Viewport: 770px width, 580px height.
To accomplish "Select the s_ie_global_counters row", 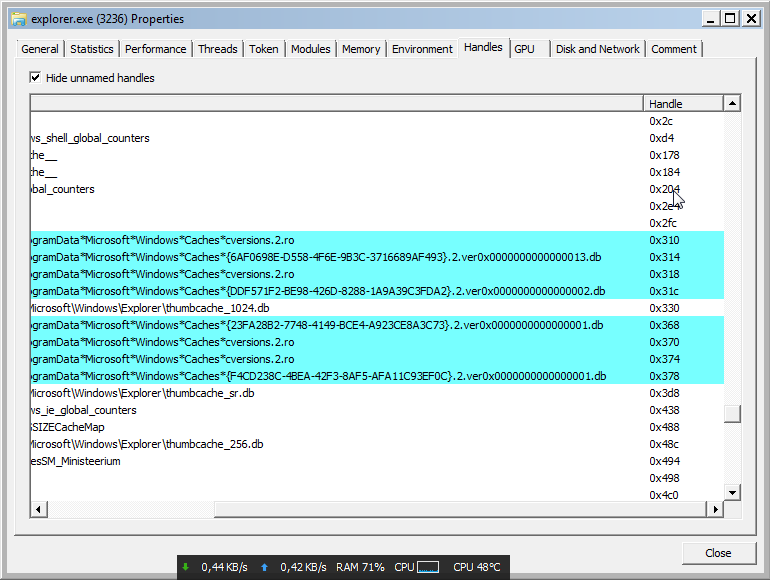I will tap(377, 410).
